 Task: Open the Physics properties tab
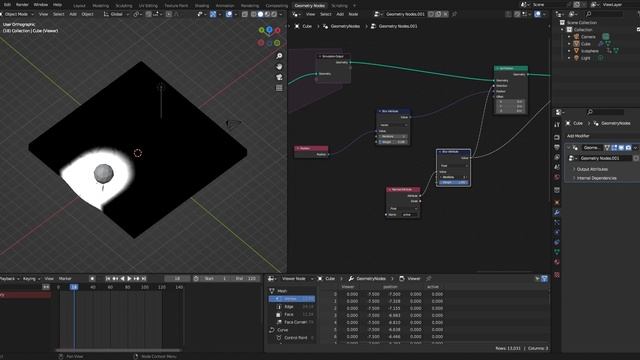click(557, 233)
